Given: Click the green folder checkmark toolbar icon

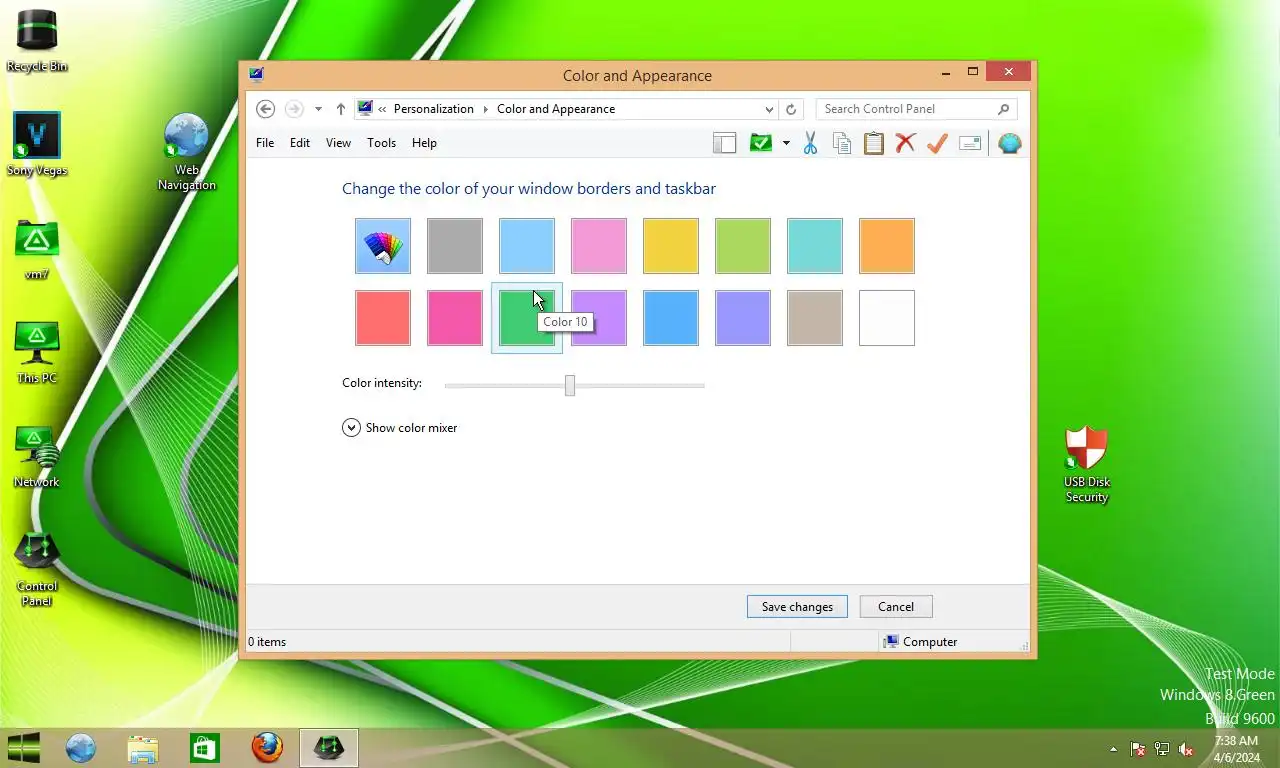Looking at the screenshot, I should [761, 143].
